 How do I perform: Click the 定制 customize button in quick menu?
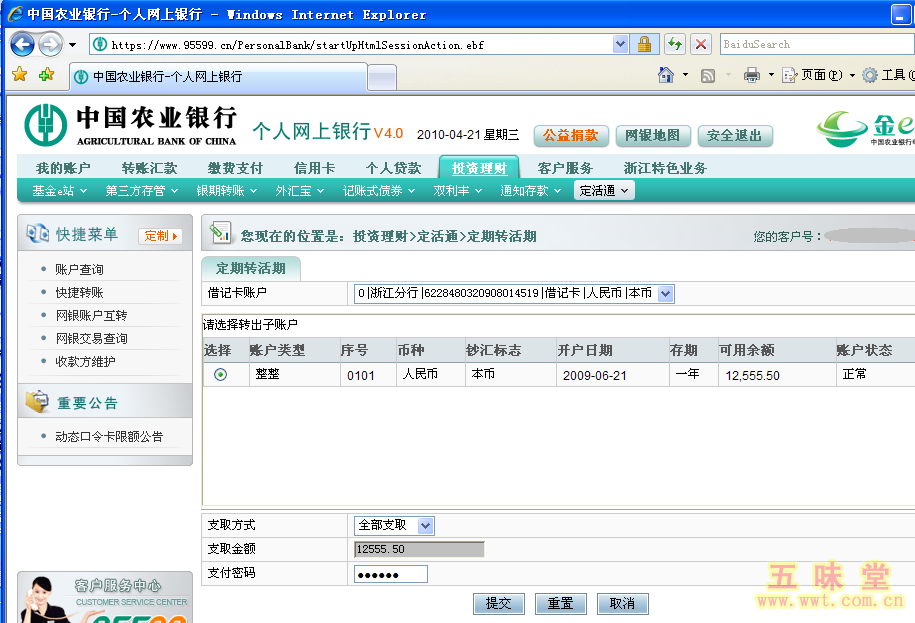point(161,236)
